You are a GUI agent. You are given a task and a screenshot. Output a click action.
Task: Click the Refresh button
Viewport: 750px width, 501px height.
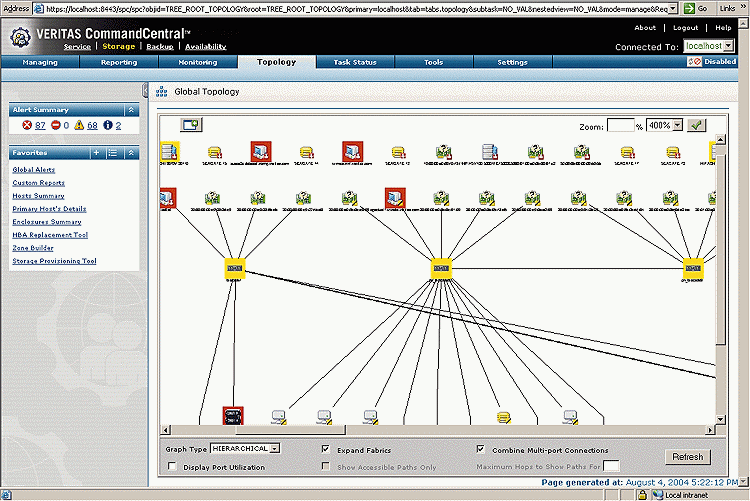click(688, 457)
